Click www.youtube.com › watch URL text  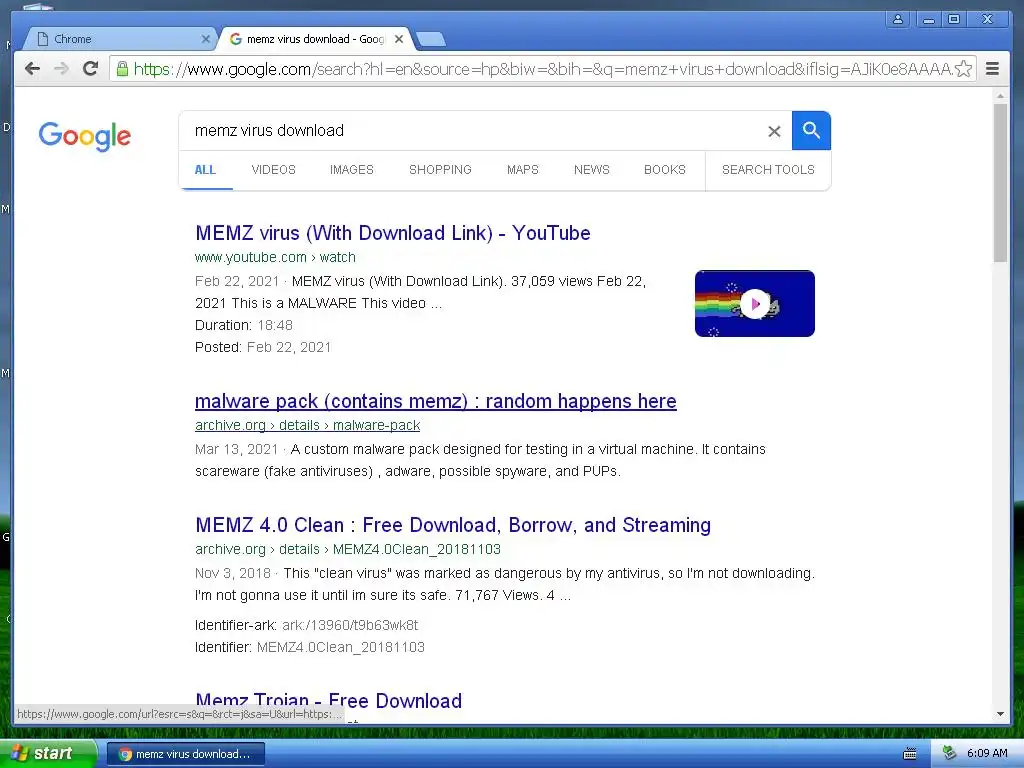(275, 257)
